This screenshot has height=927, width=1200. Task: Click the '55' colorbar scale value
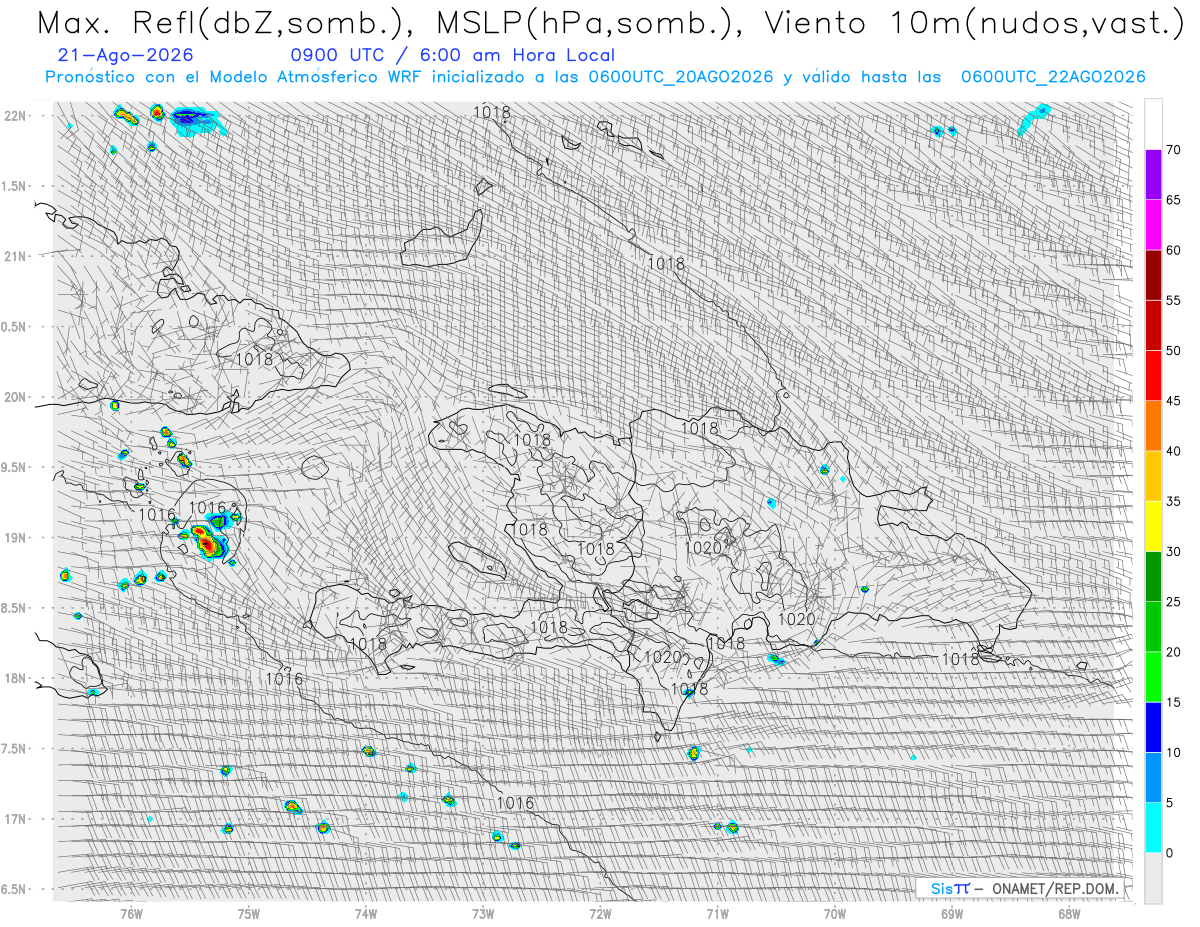tap(1173, 301)
